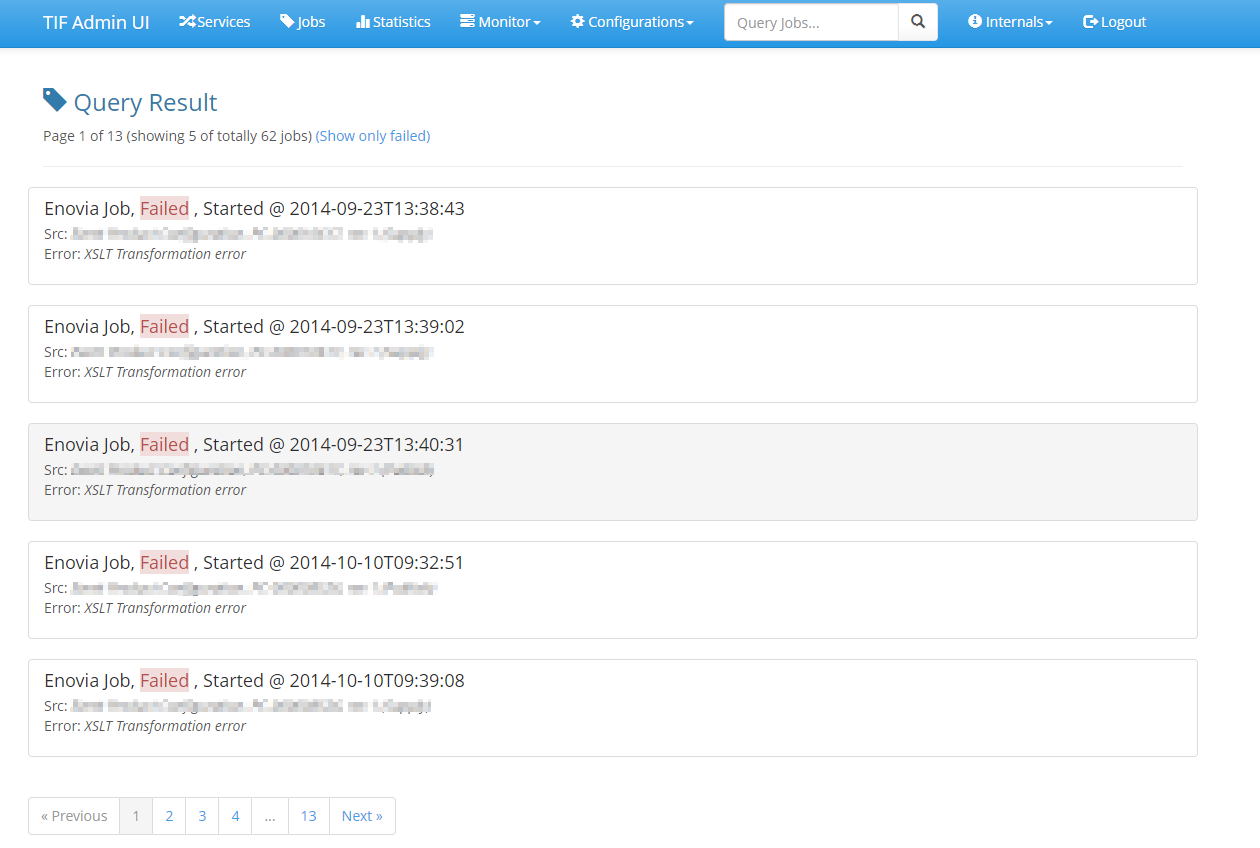Viewport: 1260px width, 848px height.
Task: Click the Statistics bar chart icon
Action: (363, 22)
